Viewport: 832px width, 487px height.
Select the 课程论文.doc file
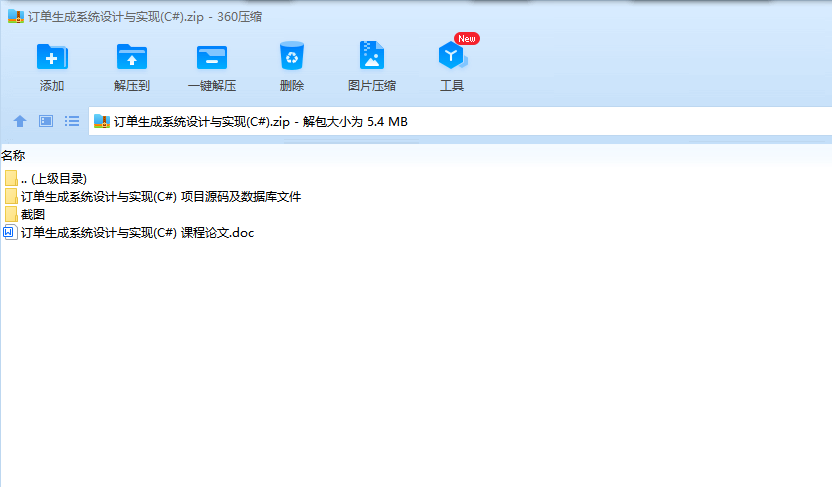click(129, 232)
